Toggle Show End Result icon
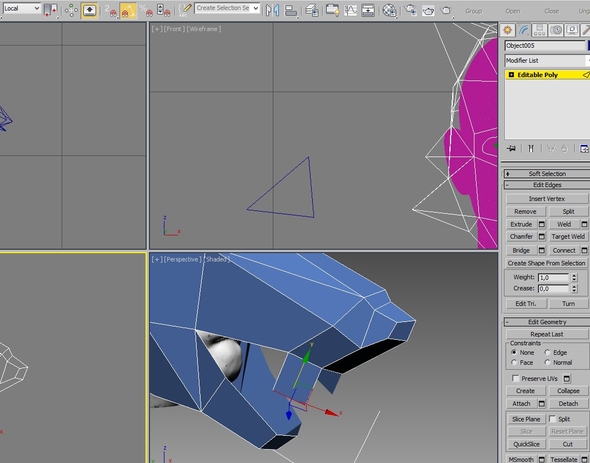This screenshot has height=463, width=590. pyautogui.click(x=531, y=149)
